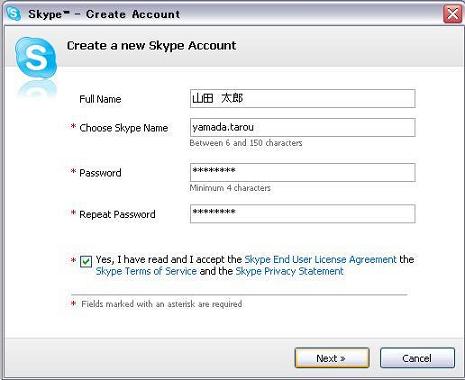Click the Choose Skype Name field
Image resolution: width=465 pixels, height=380 pixels.
click(303, 127)
